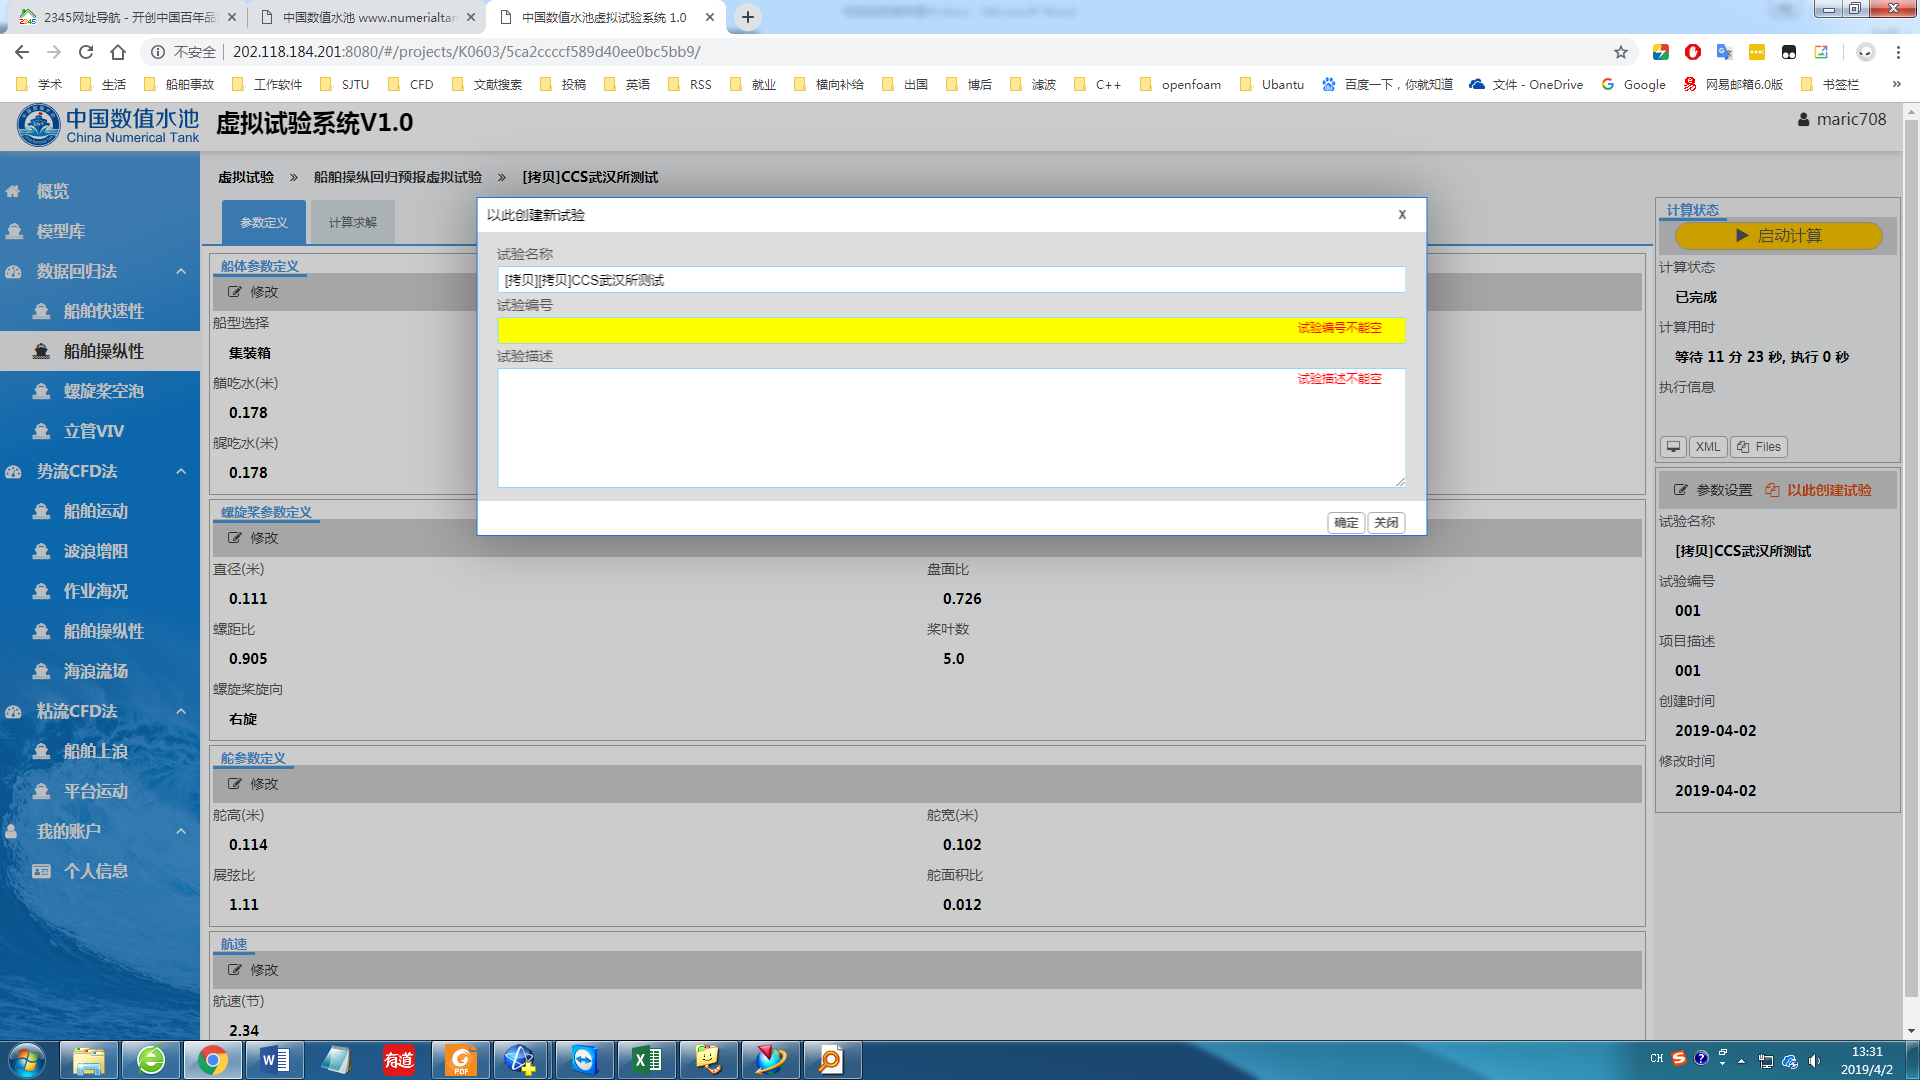1920x1080 pixels.
Task: Collapse the 数据回归法 sidebar section
Action: point(181,271)
